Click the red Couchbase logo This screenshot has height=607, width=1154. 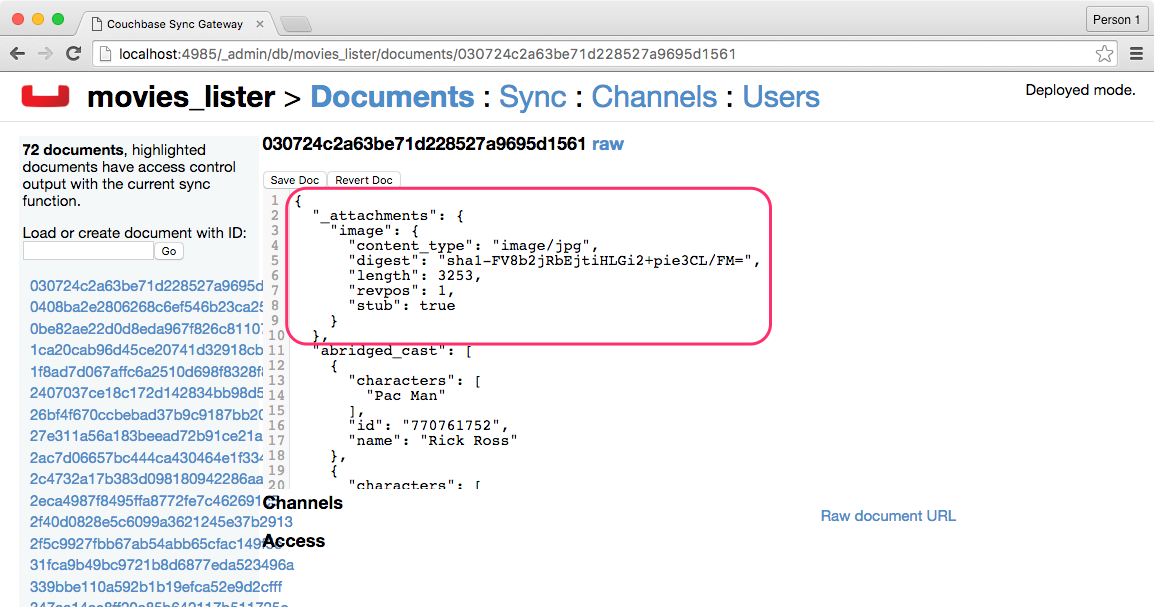(45, 96)
